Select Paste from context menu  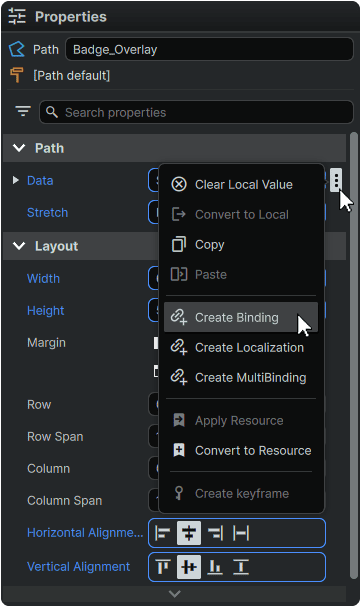(241, 274)
